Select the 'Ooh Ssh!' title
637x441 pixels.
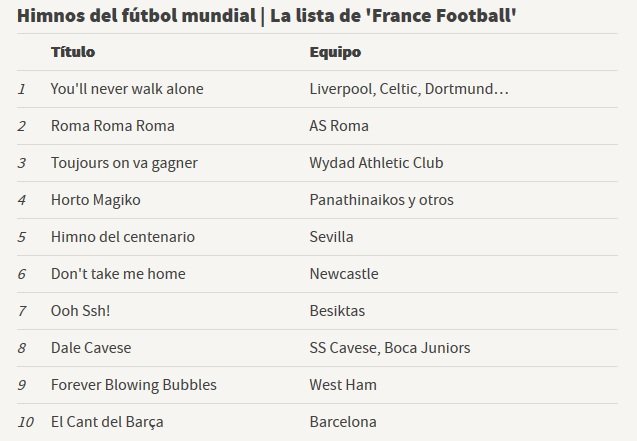tap(80, 311)
